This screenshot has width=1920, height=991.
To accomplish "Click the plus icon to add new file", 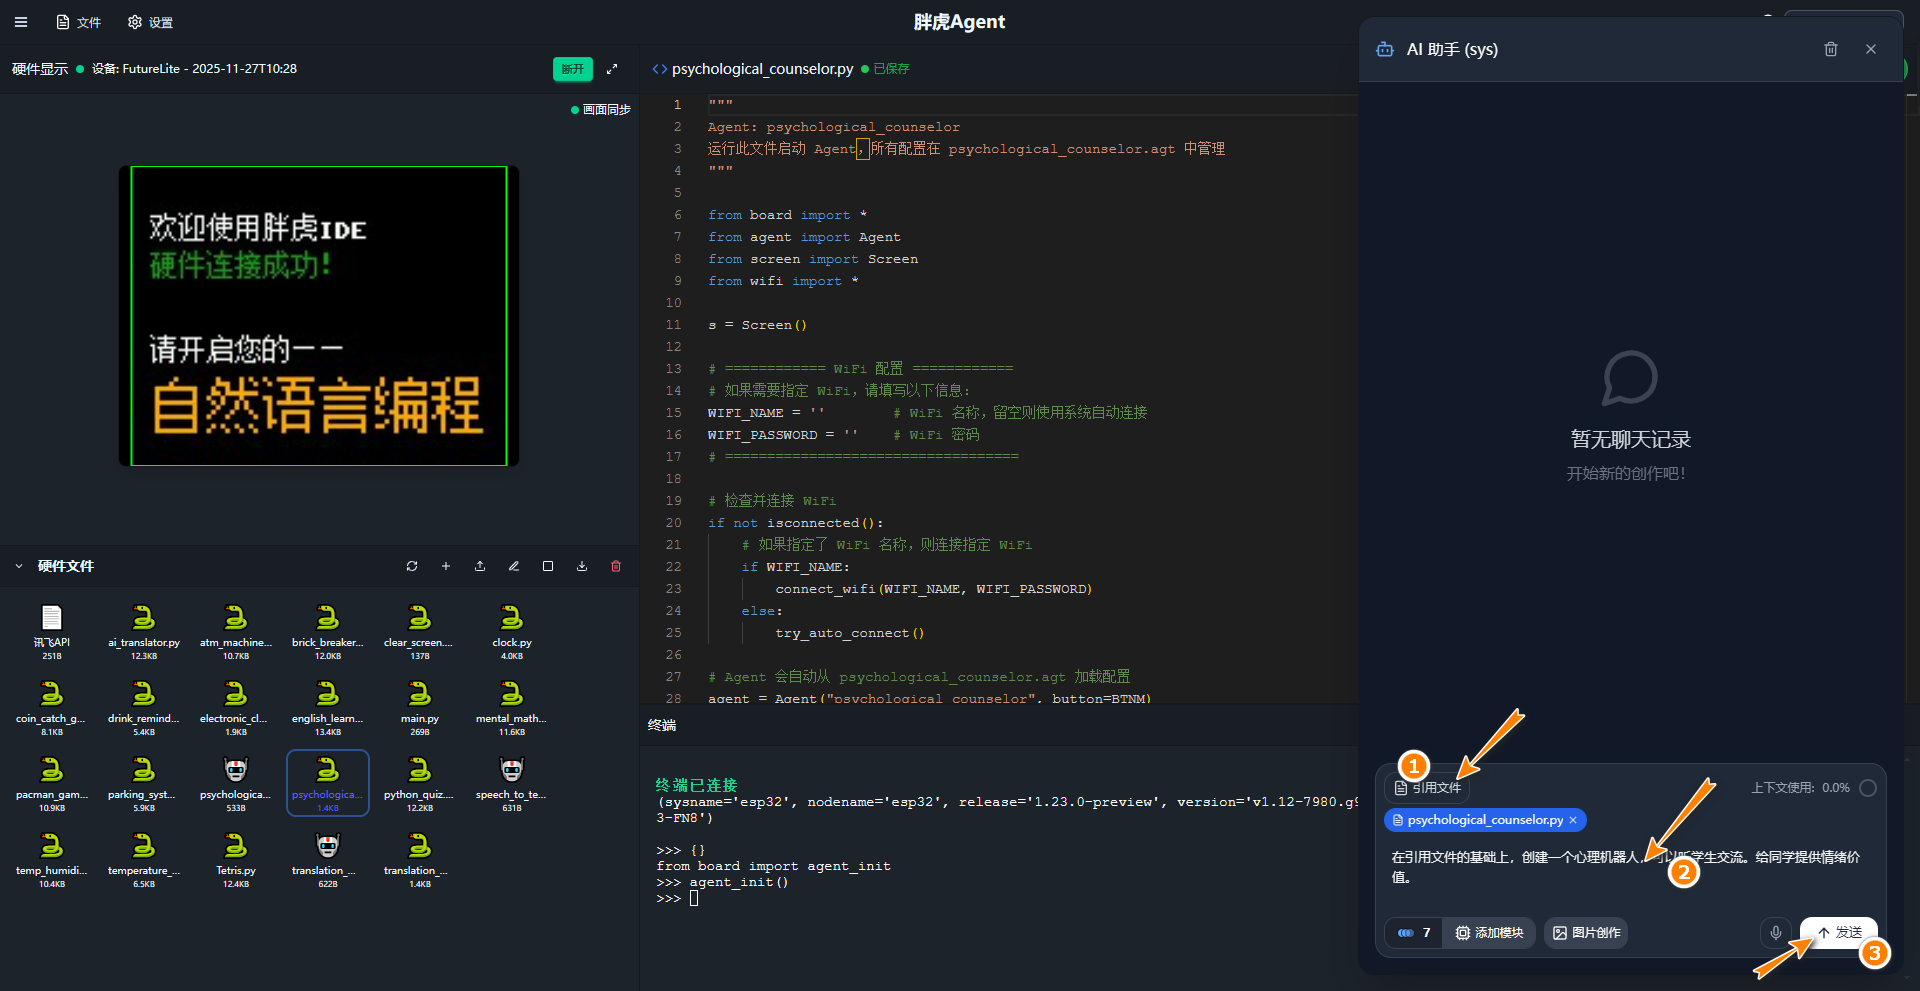I will pyautogui.click(x=446, y=566).
